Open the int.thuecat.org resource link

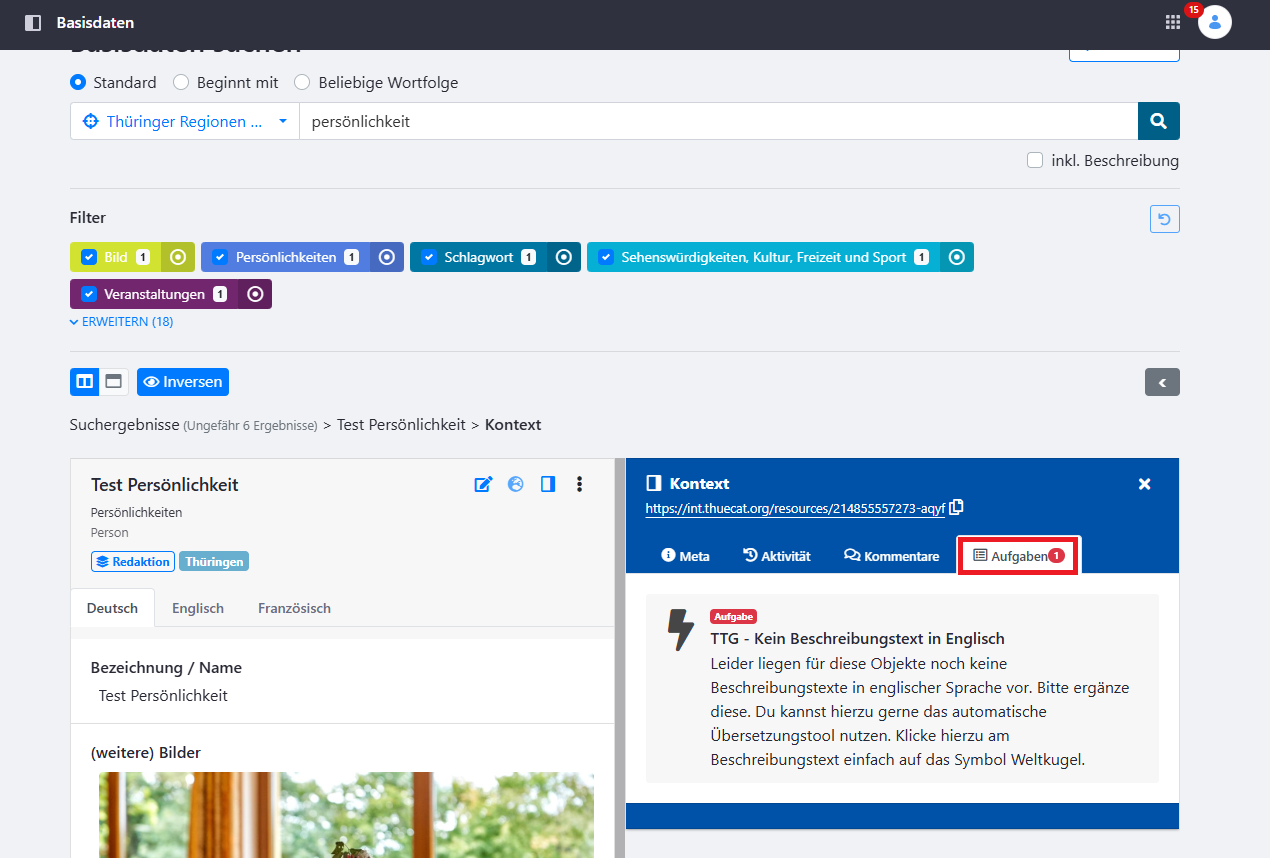tap(795, 508)
